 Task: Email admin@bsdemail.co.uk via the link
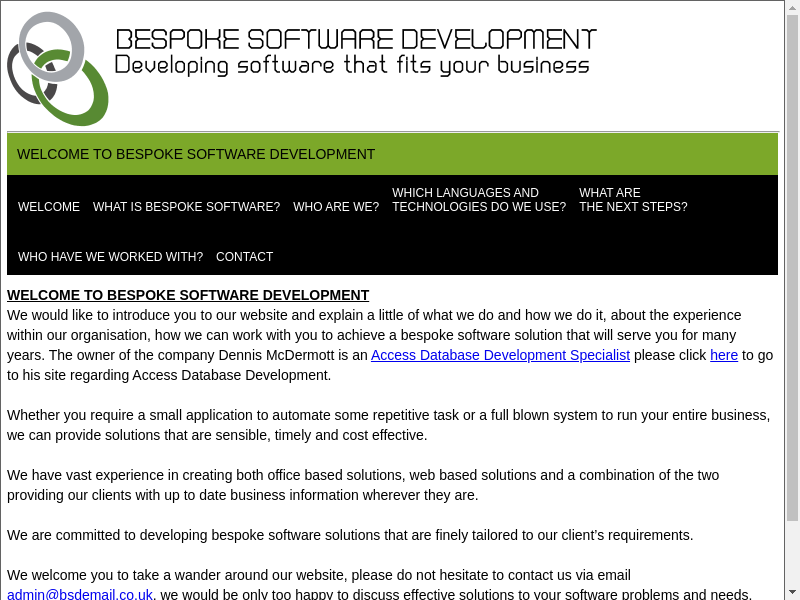coord(80,594)
